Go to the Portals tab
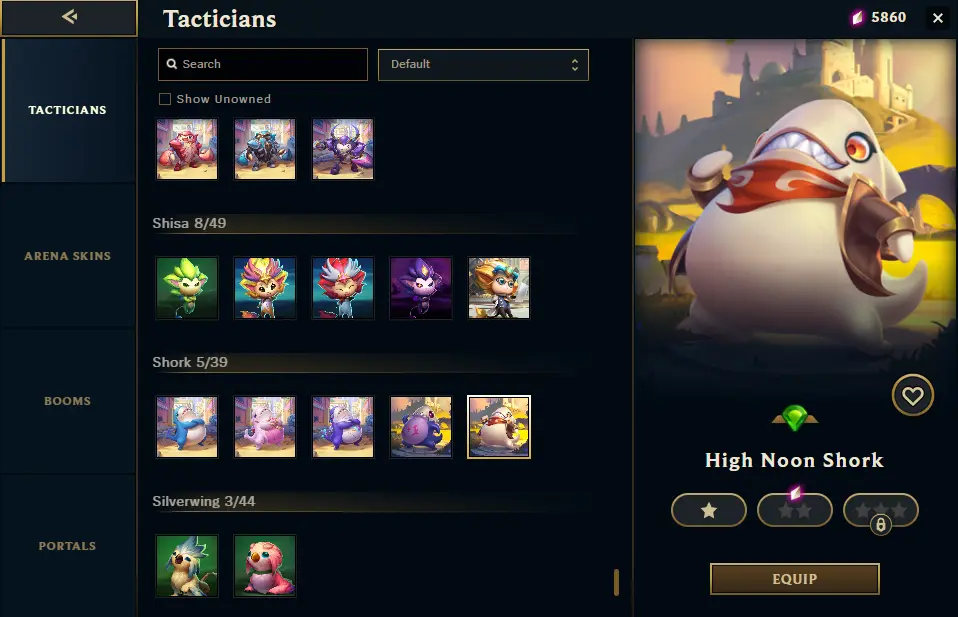 [67, 546]
